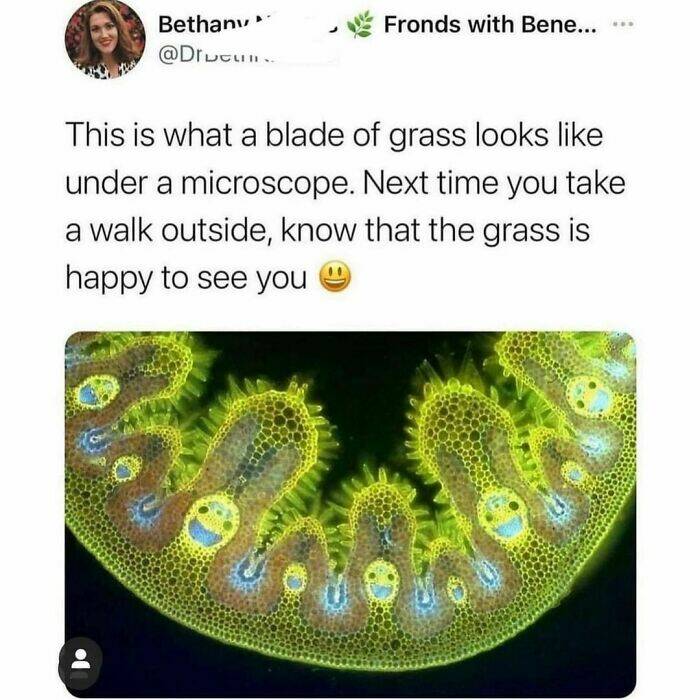Viewport: 700px width, 700px height.
Task: Click the small smiley cell at bottom middle of photo
Action: (381, 579)
